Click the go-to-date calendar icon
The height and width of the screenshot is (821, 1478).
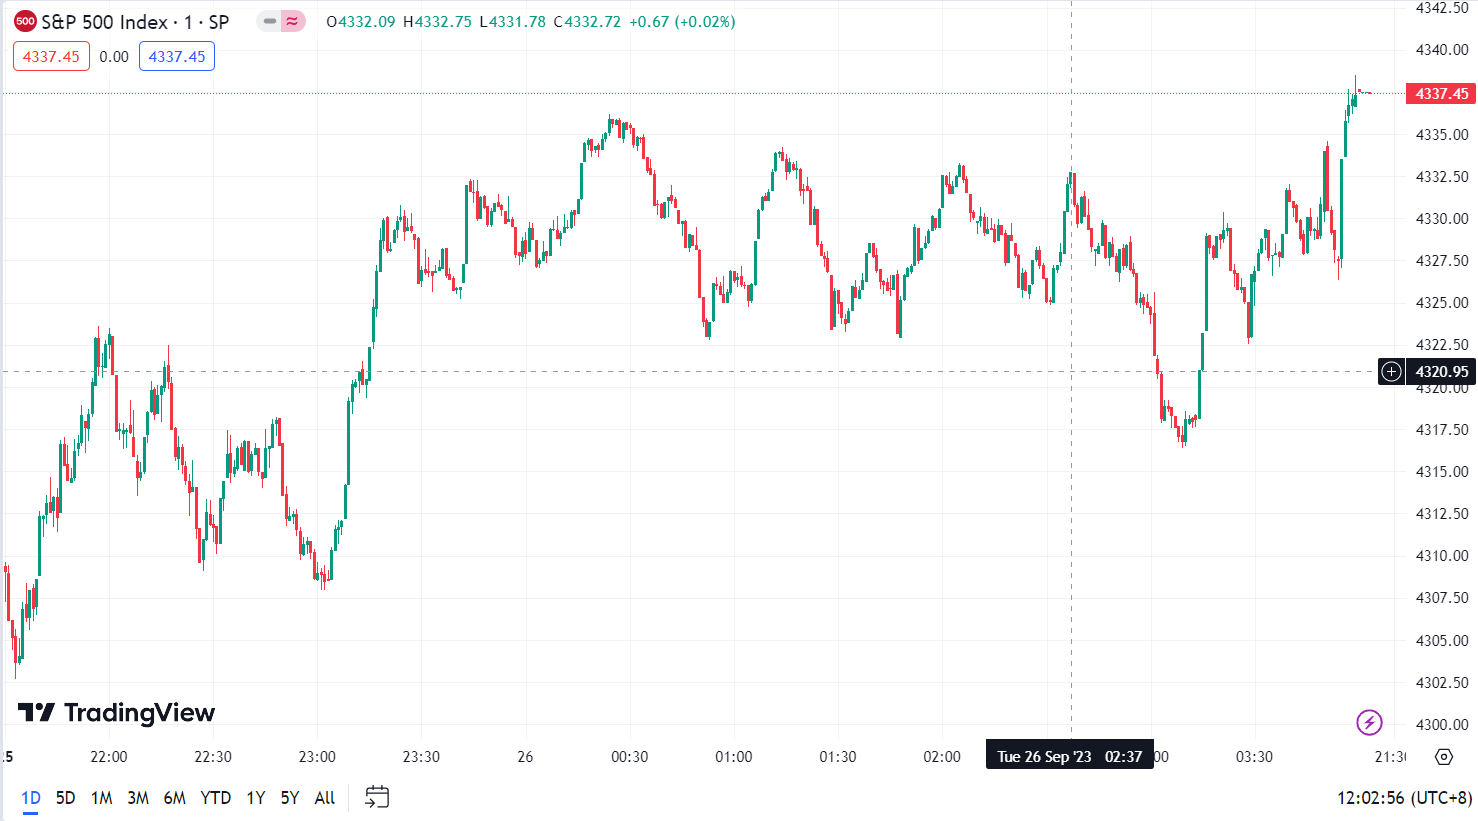point(377,797)
